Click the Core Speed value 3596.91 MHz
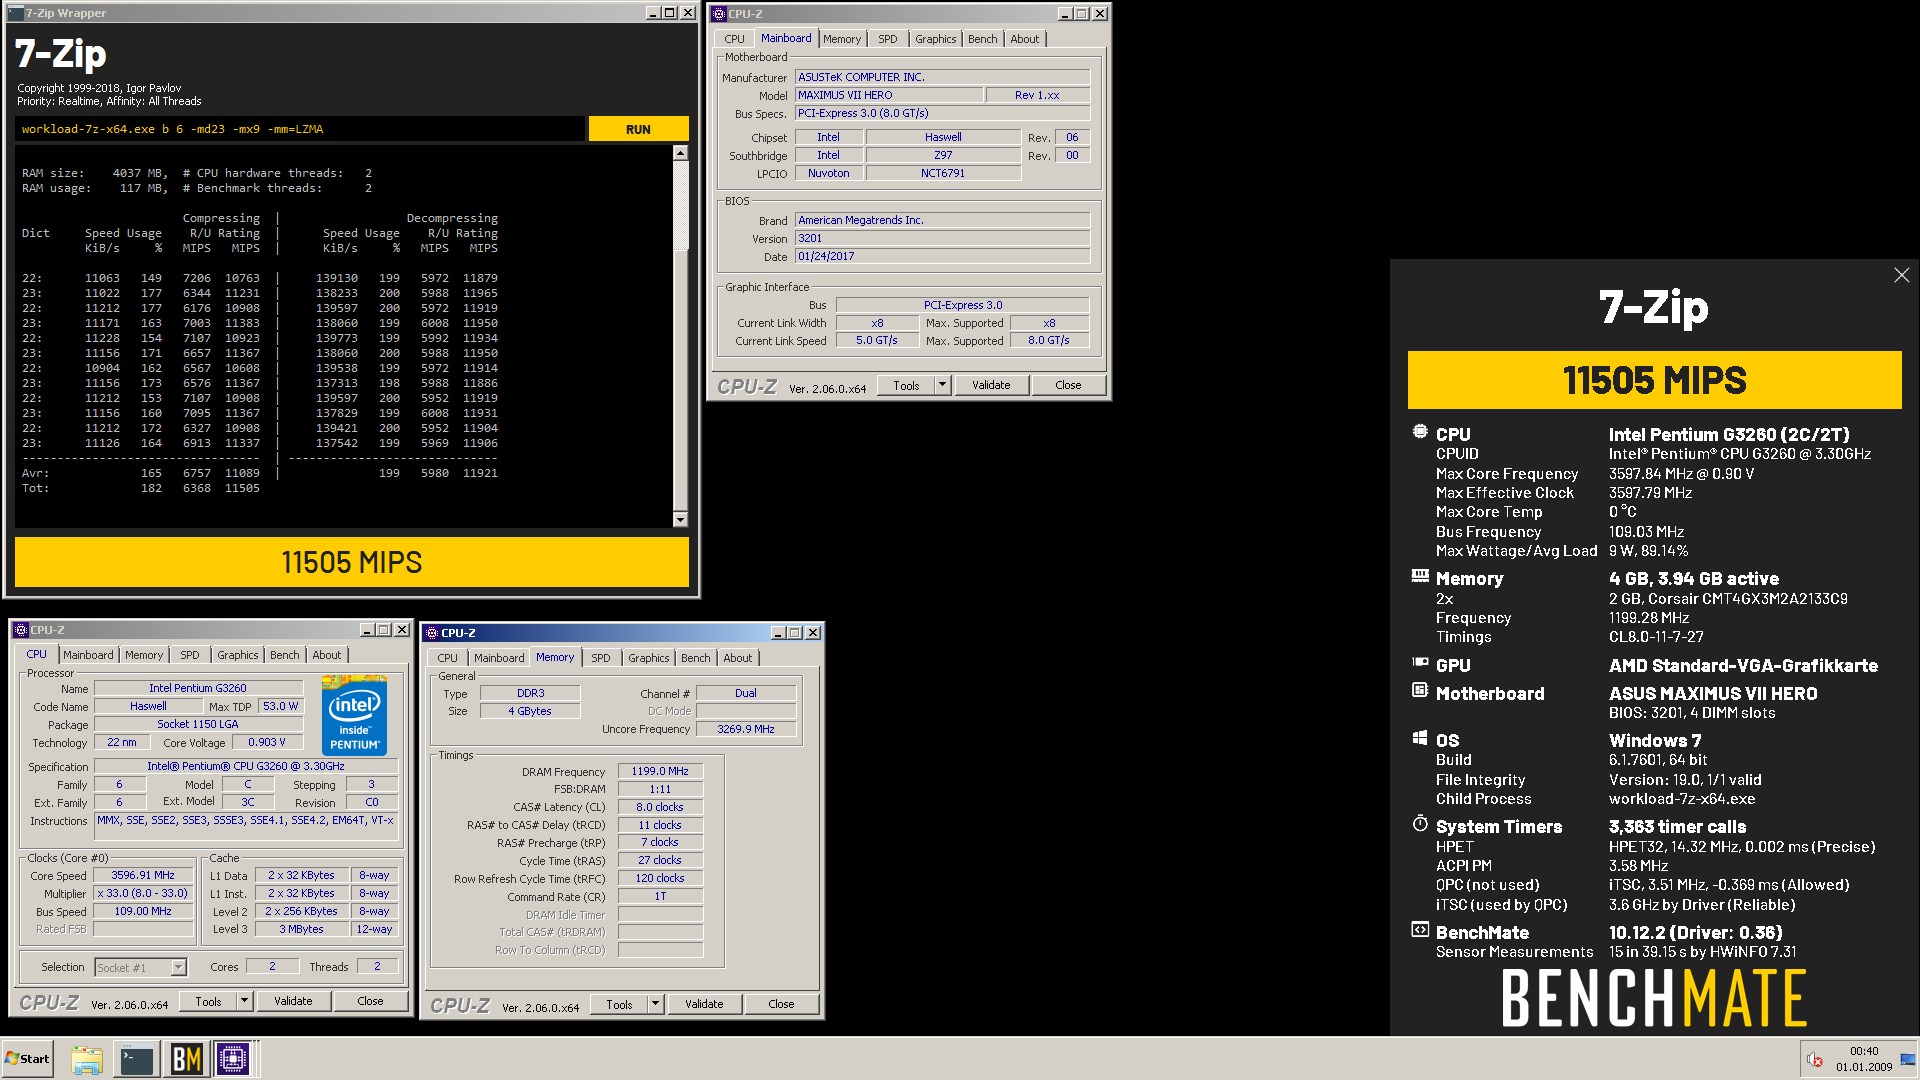Screen dimensions: 1920x1080 click(143, 875)
